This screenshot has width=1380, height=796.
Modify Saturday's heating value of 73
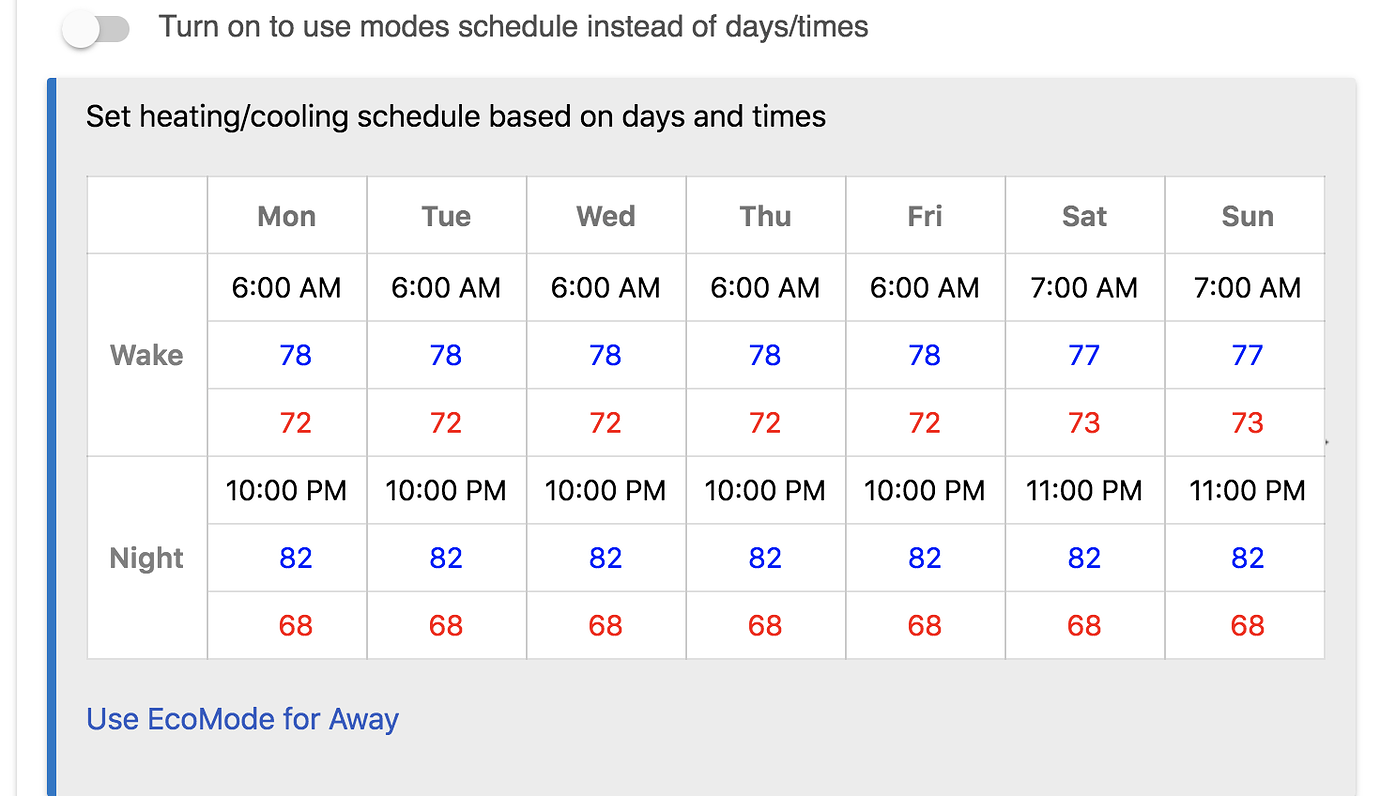pos(1084,421)
